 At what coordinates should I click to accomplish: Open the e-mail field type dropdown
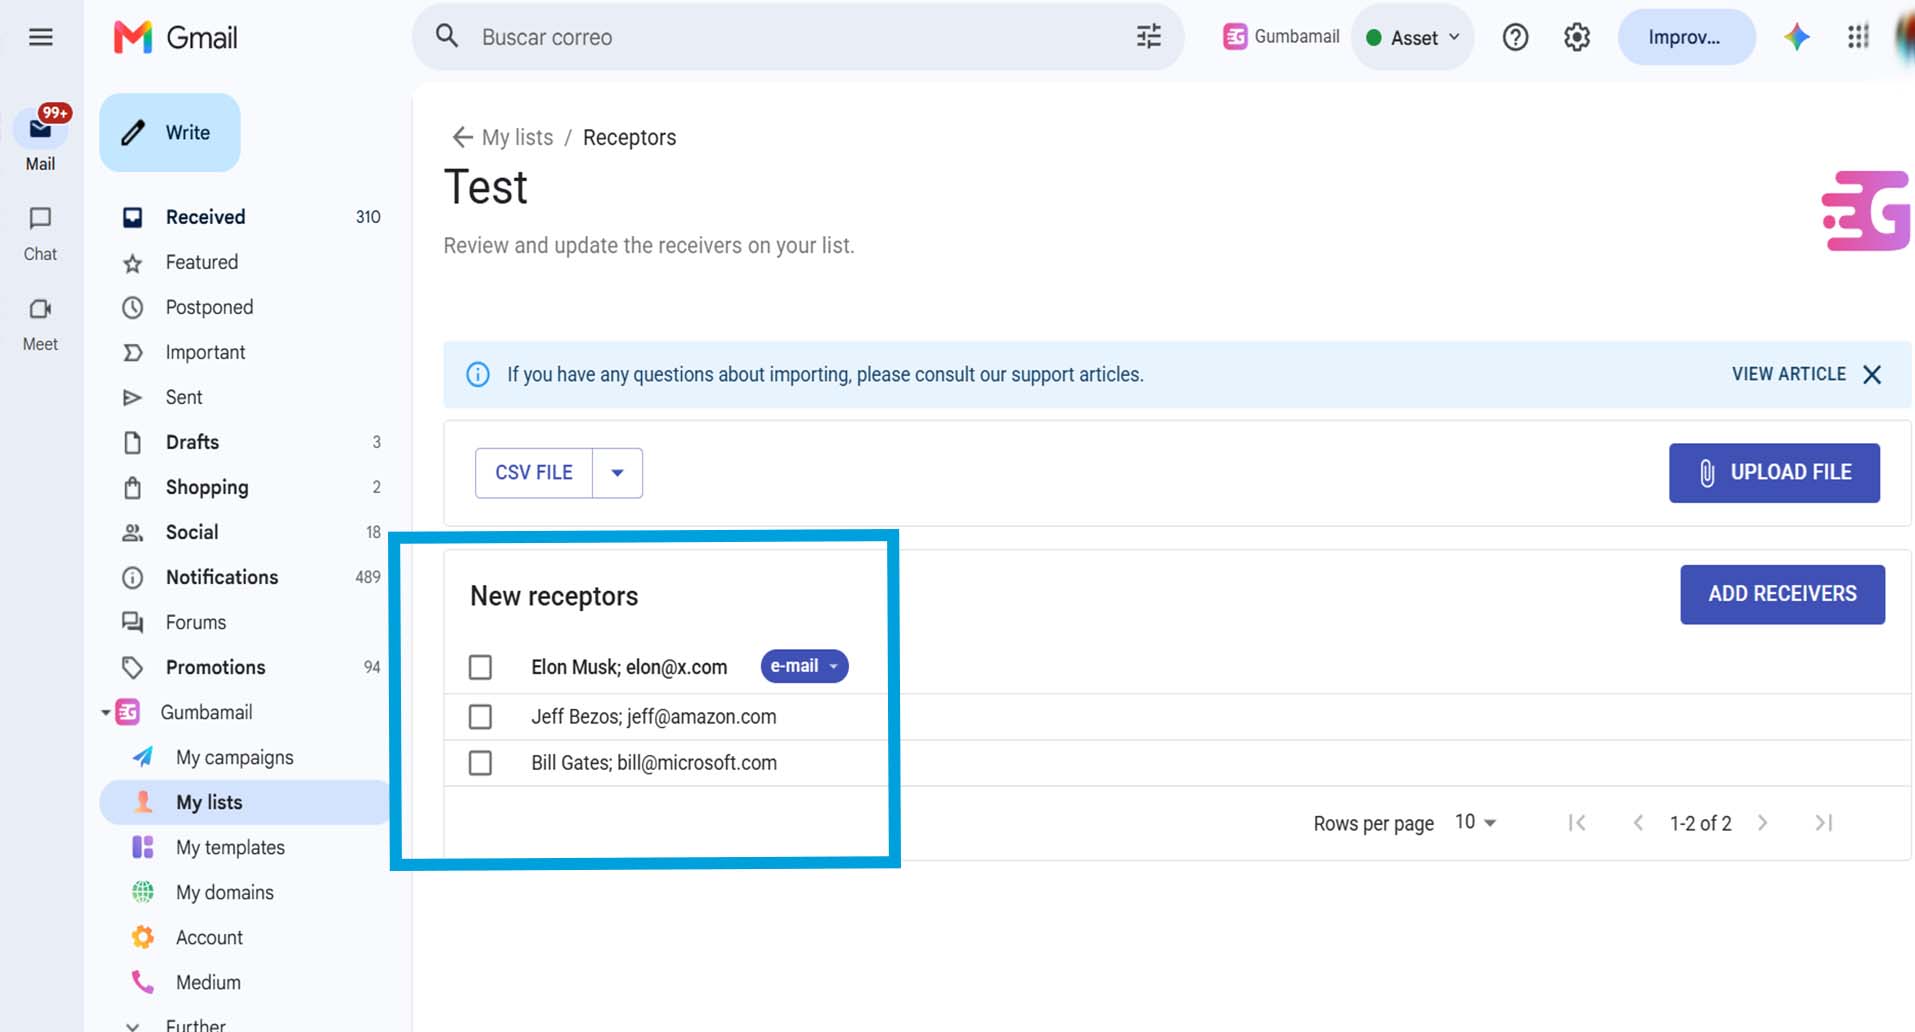tap(804, 666)
